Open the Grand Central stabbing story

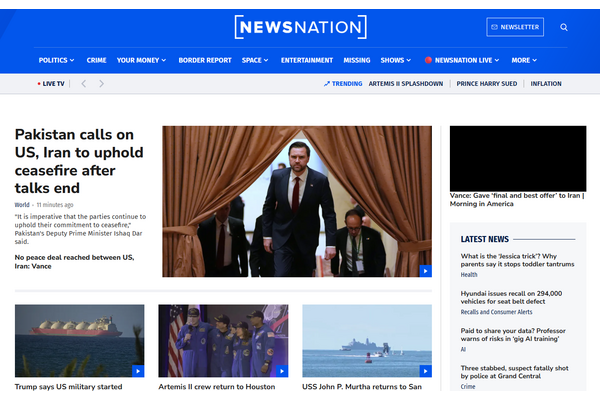514,372
